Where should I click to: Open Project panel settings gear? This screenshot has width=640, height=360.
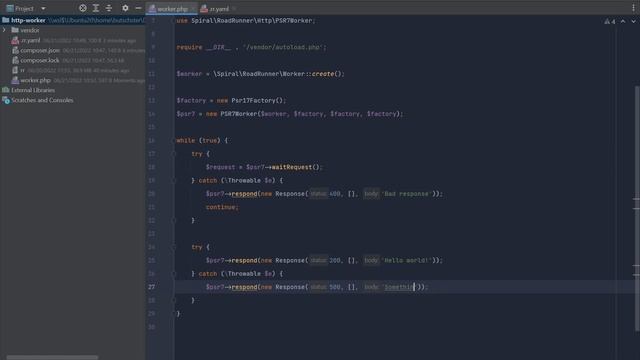125,8
